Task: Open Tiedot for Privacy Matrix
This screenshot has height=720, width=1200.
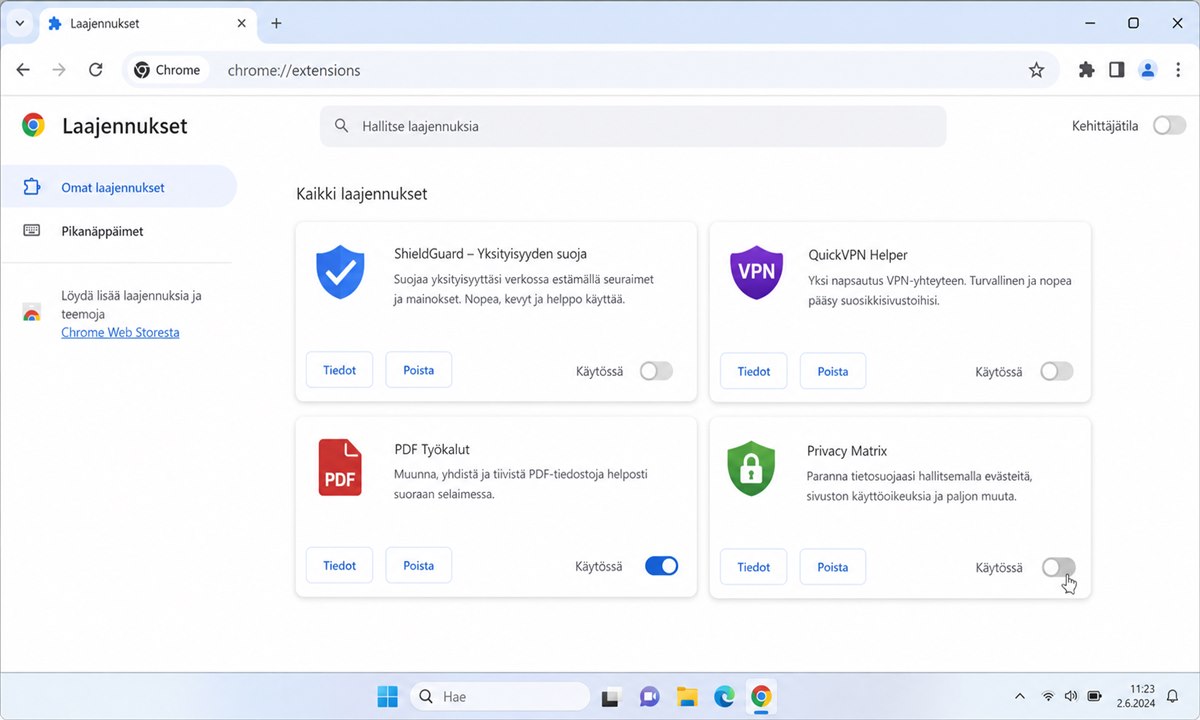Action: tap(754, 567)
